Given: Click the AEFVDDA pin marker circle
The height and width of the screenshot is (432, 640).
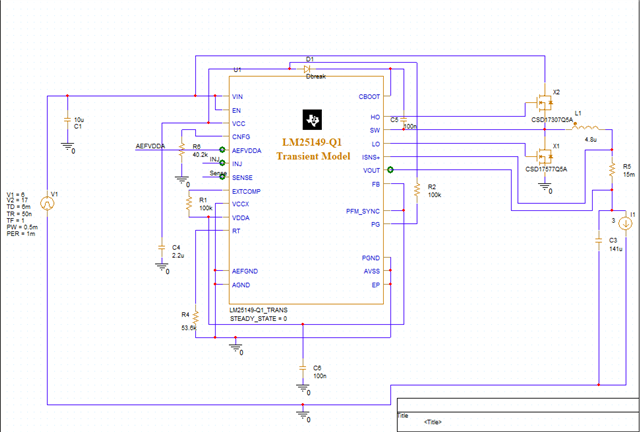Looking at the screenshot, I should [222, 150].
